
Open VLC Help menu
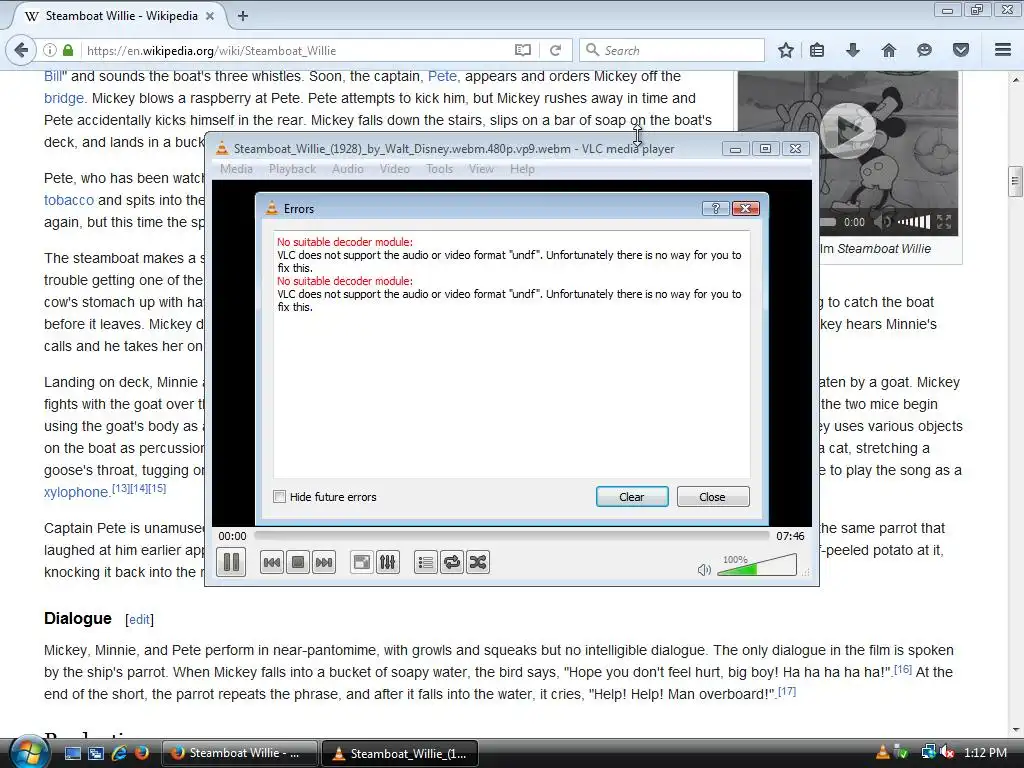[522, 169]
